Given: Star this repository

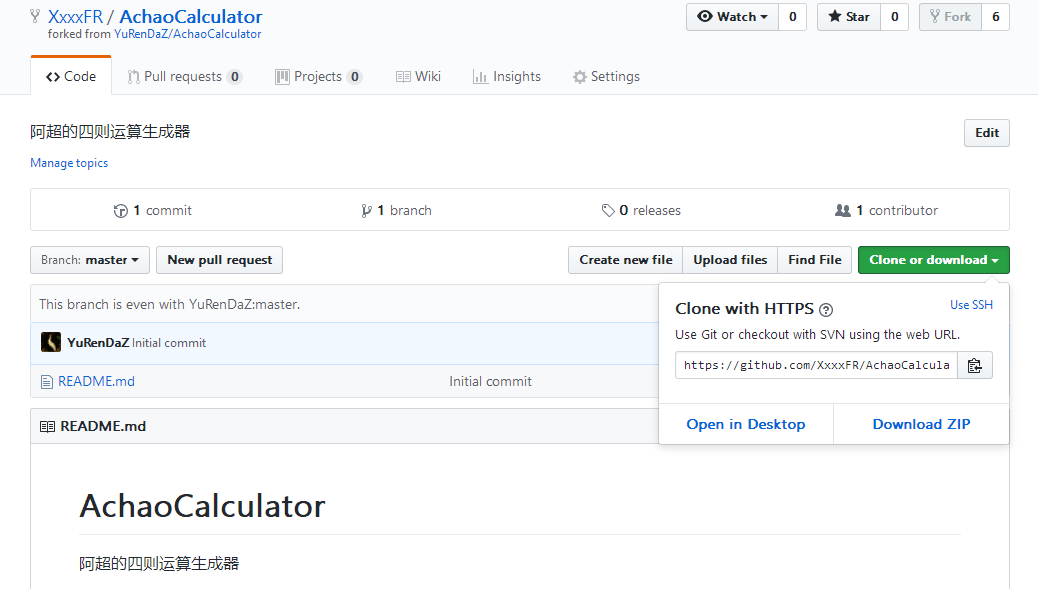Looking at the screenshot, I should coord(849,17).
